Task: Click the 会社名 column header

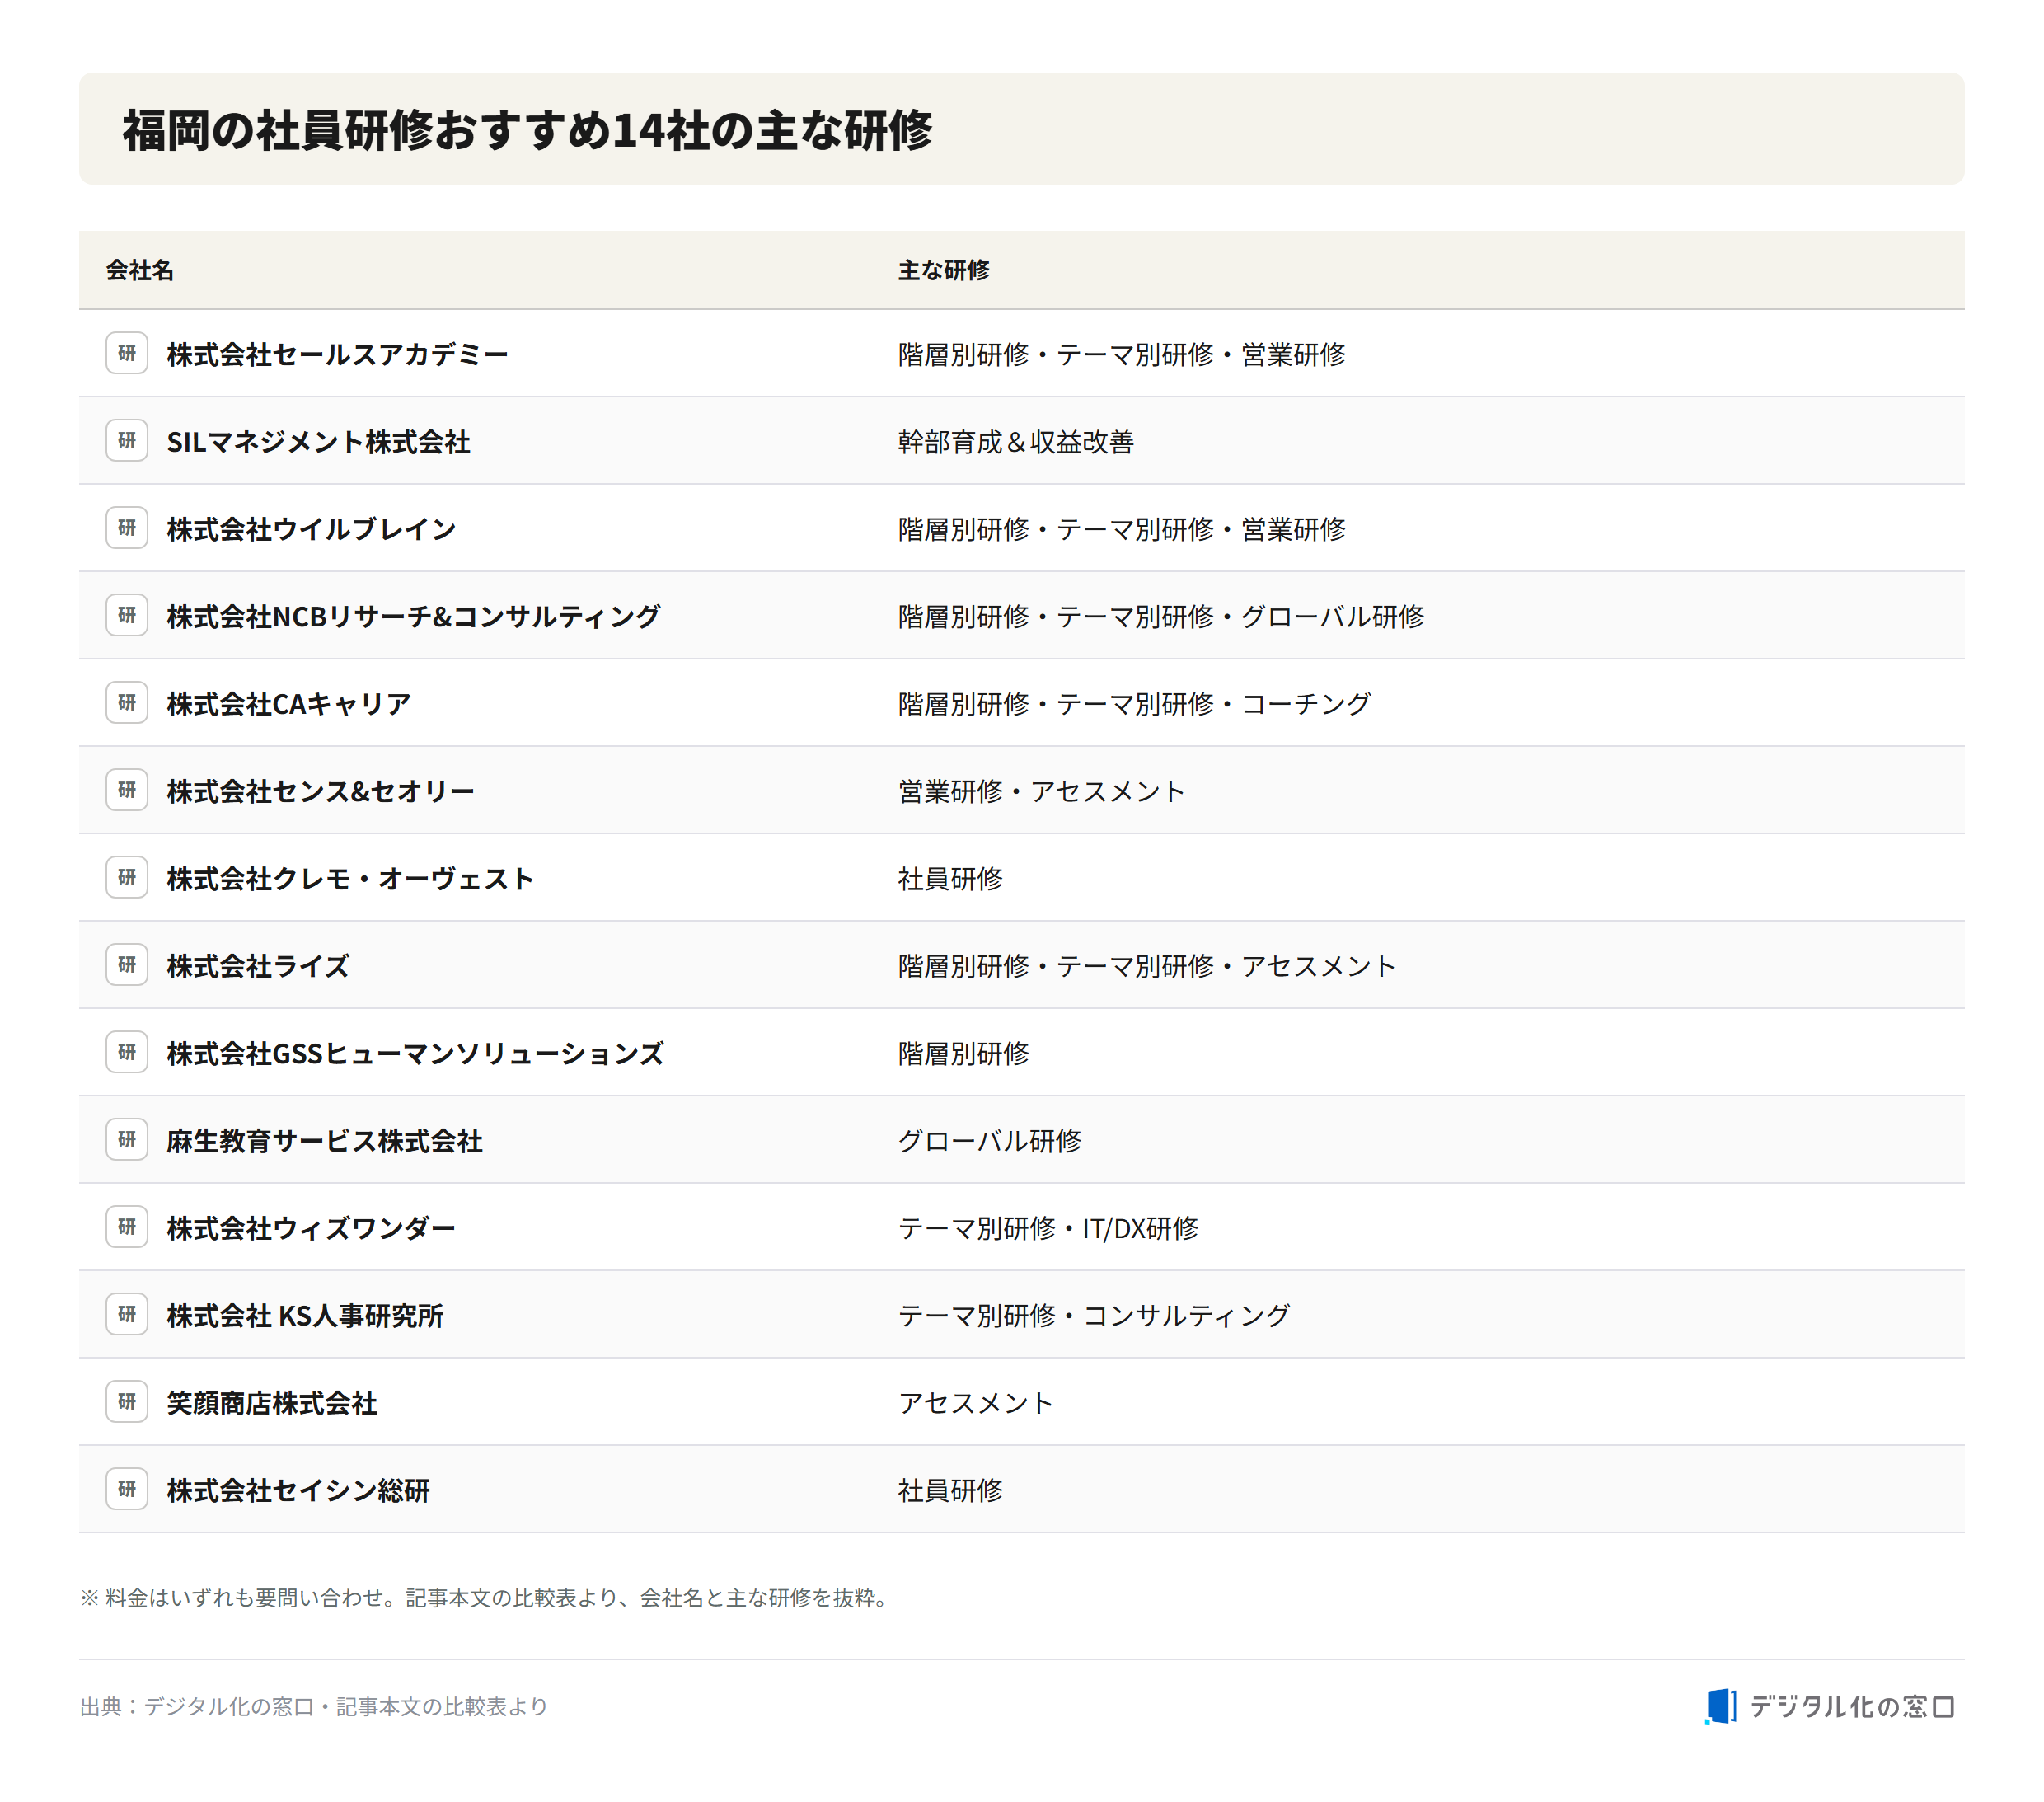Action: 140,270
